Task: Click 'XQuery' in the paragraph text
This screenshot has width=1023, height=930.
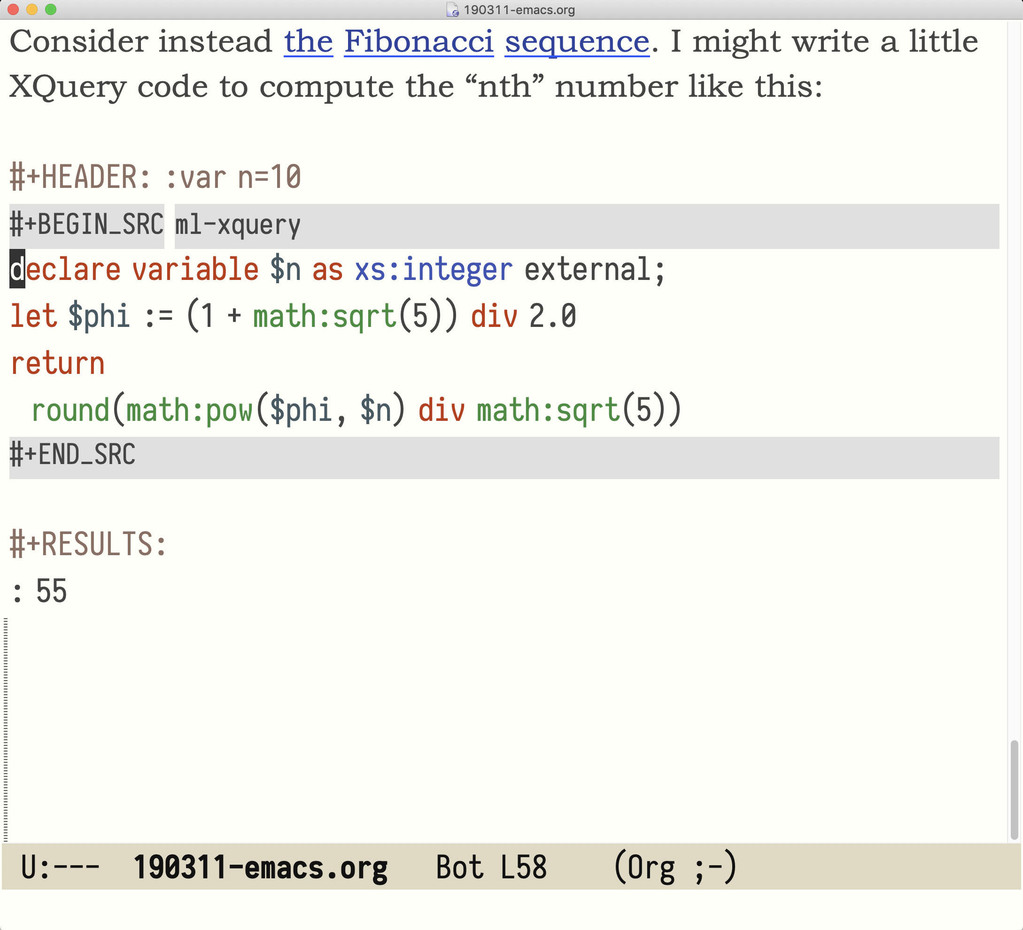Action: (x=67, y=87)
